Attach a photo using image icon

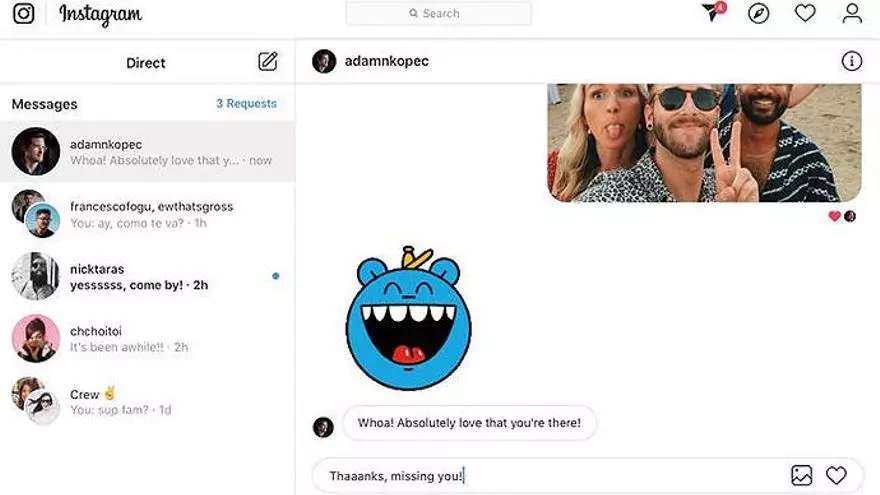point(801,475)
